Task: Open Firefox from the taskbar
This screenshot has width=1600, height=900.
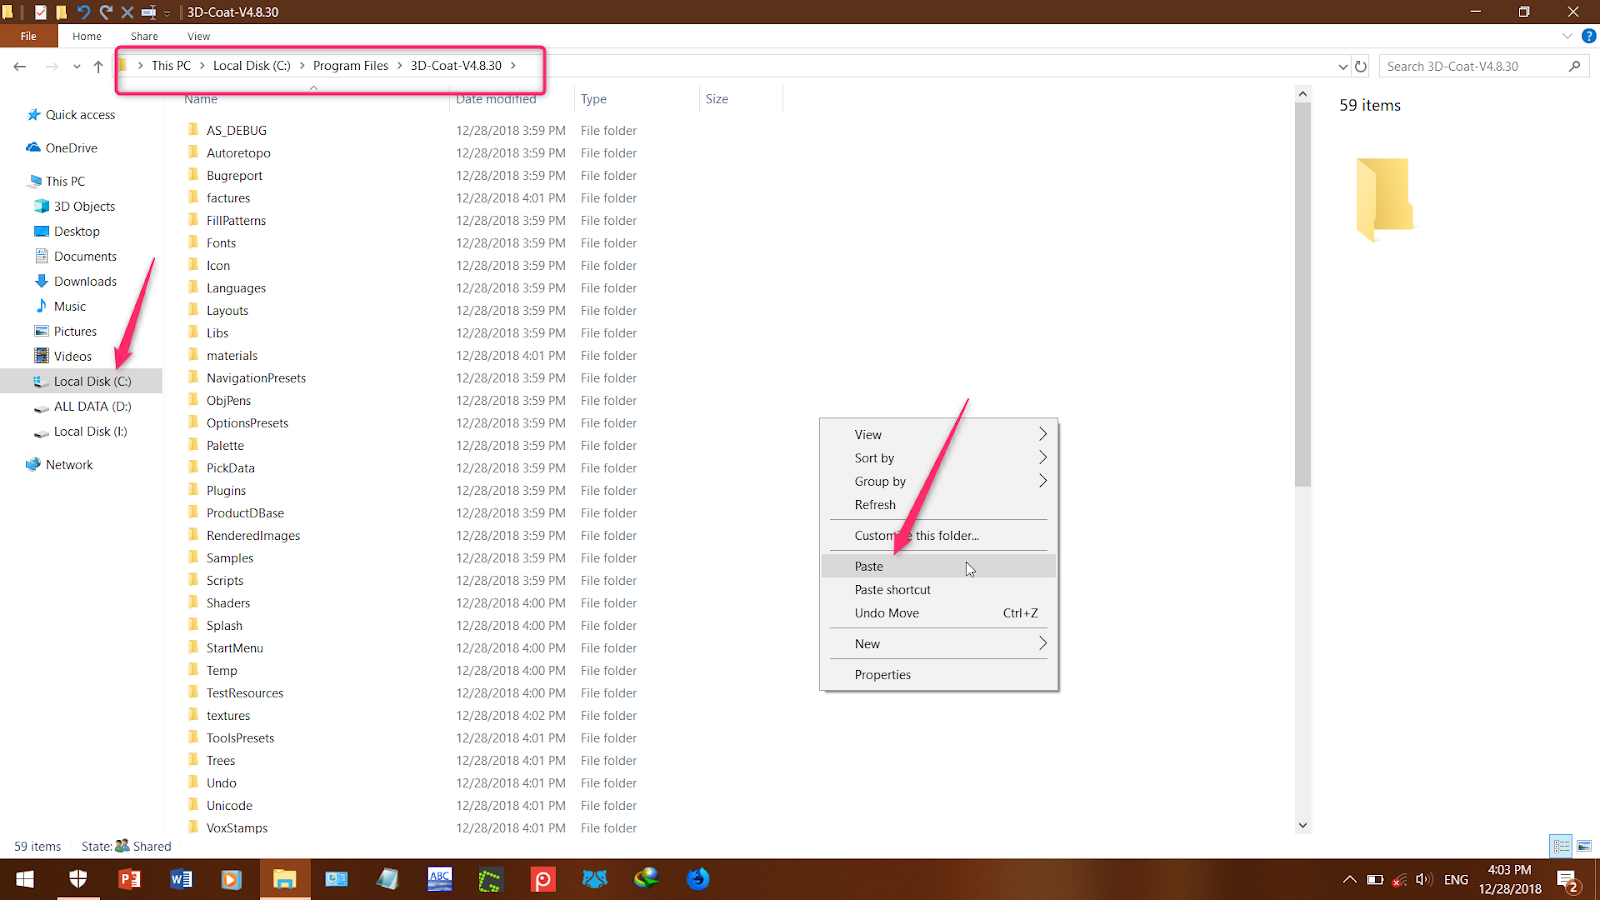Action: (698, 879)
